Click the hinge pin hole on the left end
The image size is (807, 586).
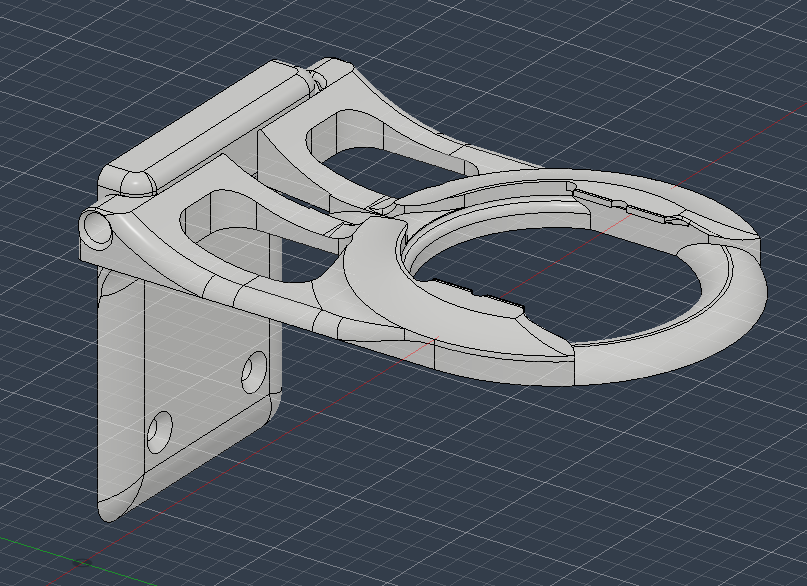tap(98, 229)
